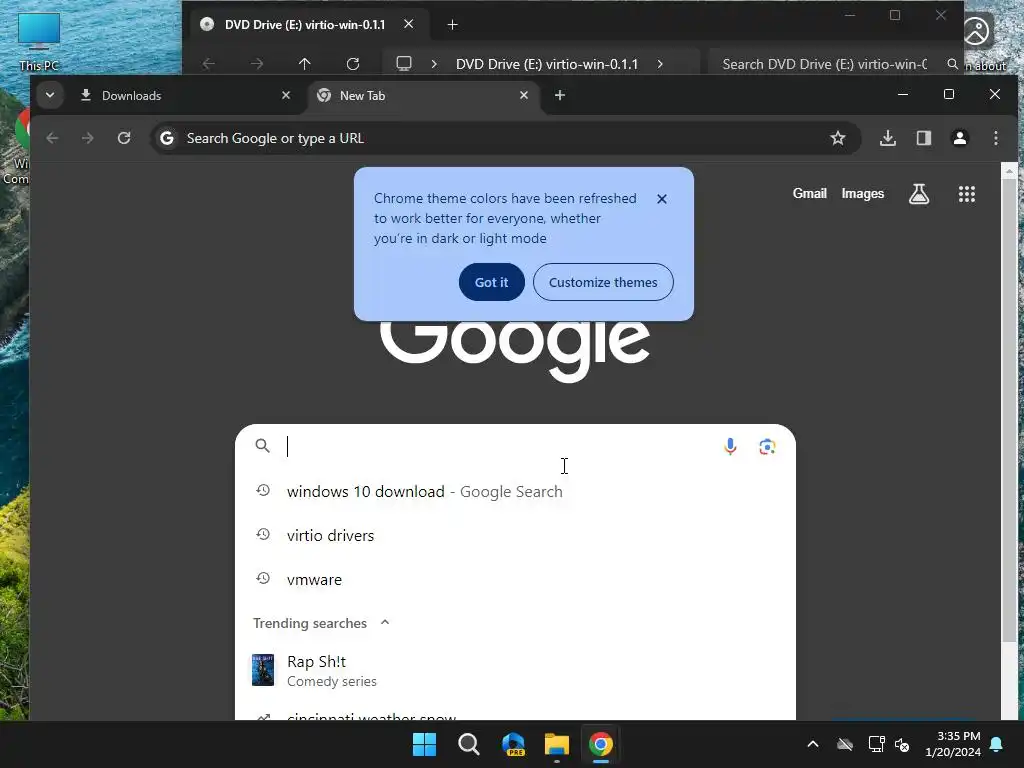Search by image with Google Lens icon
Viewport: 1024px width, 768px height.
[767, 446]
